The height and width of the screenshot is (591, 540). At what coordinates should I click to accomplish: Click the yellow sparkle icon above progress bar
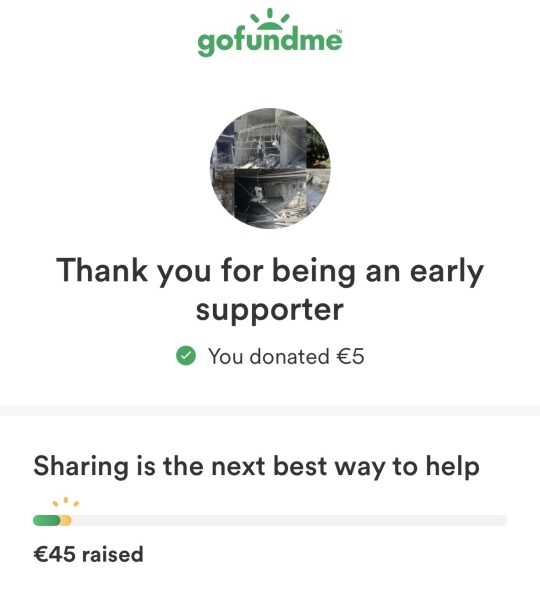pos(66,502)
